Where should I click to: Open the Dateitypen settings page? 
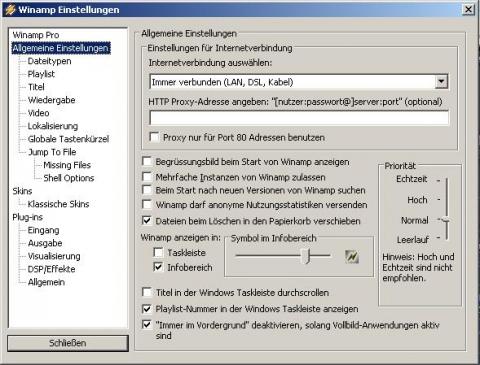coord(49,61)
